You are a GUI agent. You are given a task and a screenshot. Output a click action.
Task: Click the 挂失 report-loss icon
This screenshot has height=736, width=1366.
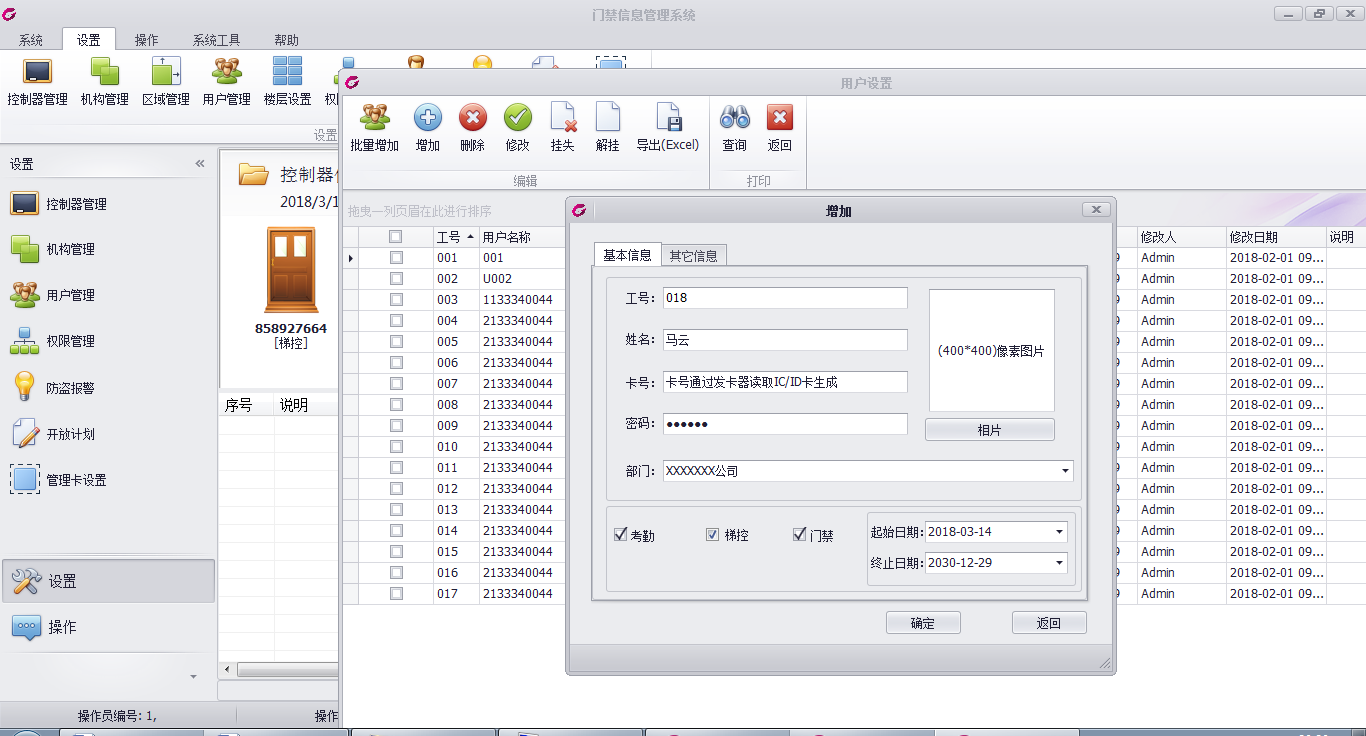coord(562,119)
